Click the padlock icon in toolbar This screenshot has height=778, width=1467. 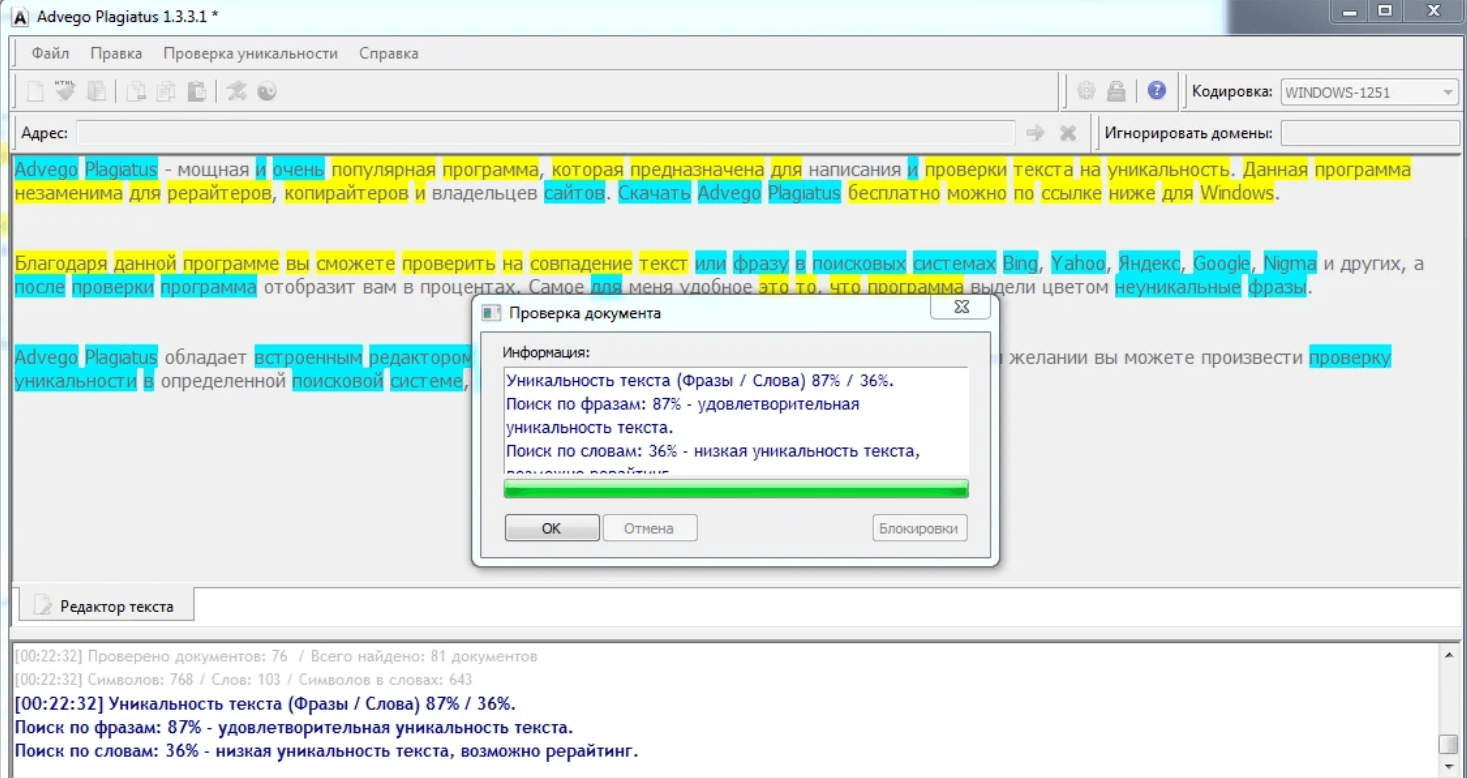point(1117,92)
